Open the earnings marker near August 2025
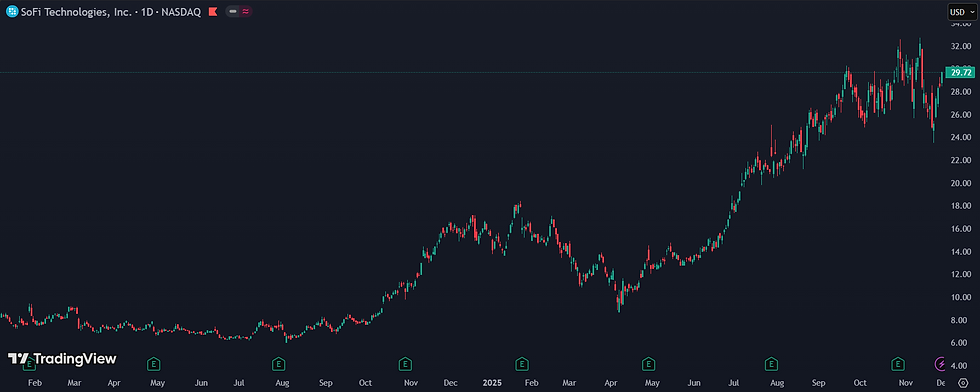980x392 pixels. (771, 363)
